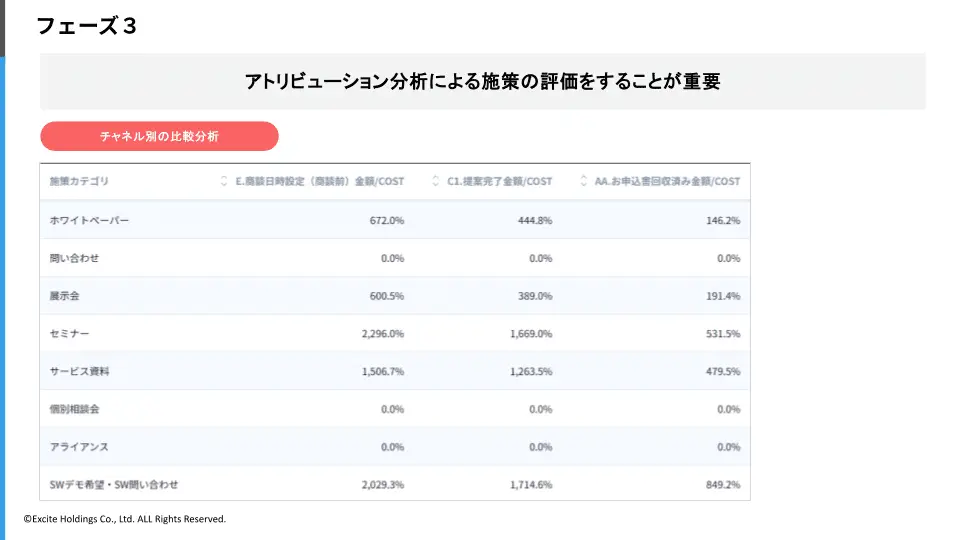The image size is (960, 540).
Task: Click the アトリビューション分析 headline banner
Action: 482,81
